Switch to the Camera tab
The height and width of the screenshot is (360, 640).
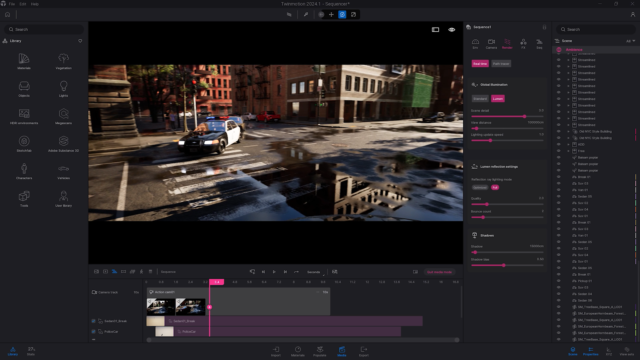click(491, 44)
